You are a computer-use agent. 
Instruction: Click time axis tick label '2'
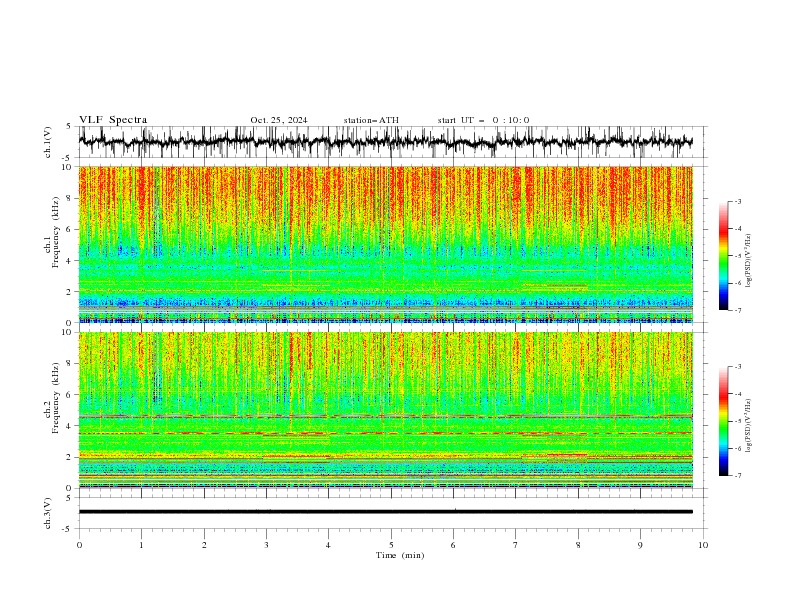click(x=204, y=545)
